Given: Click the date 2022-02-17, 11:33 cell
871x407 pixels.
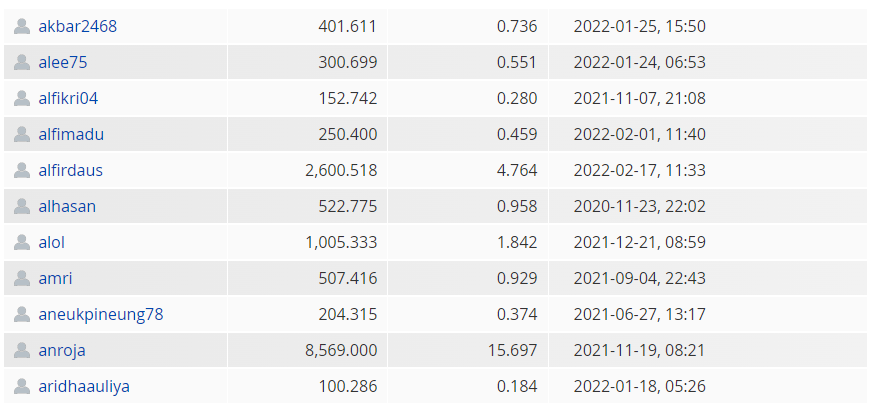Looking at the screenshot, I should tap(639, 170).
